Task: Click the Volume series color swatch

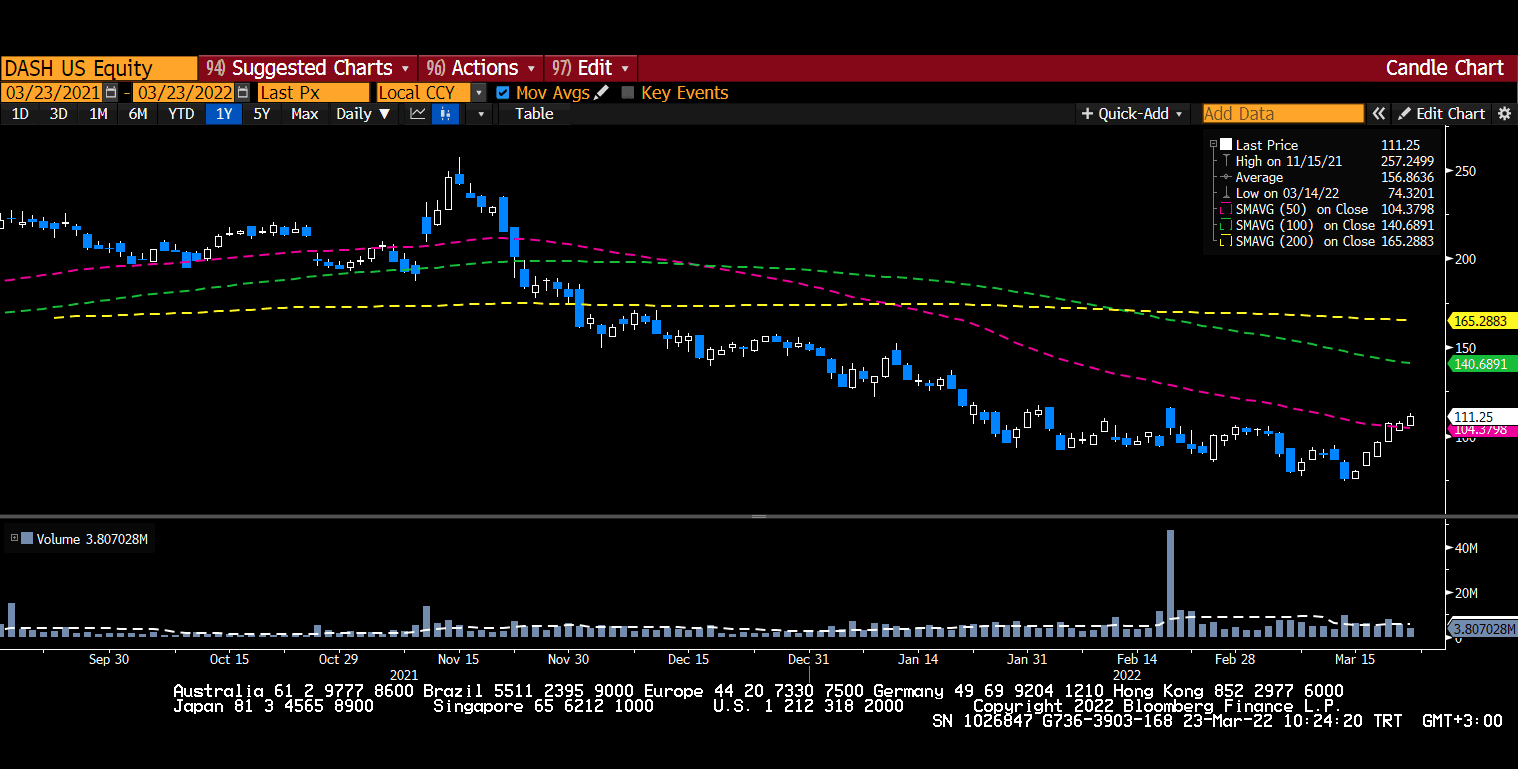Action: (x=27, y=539)
